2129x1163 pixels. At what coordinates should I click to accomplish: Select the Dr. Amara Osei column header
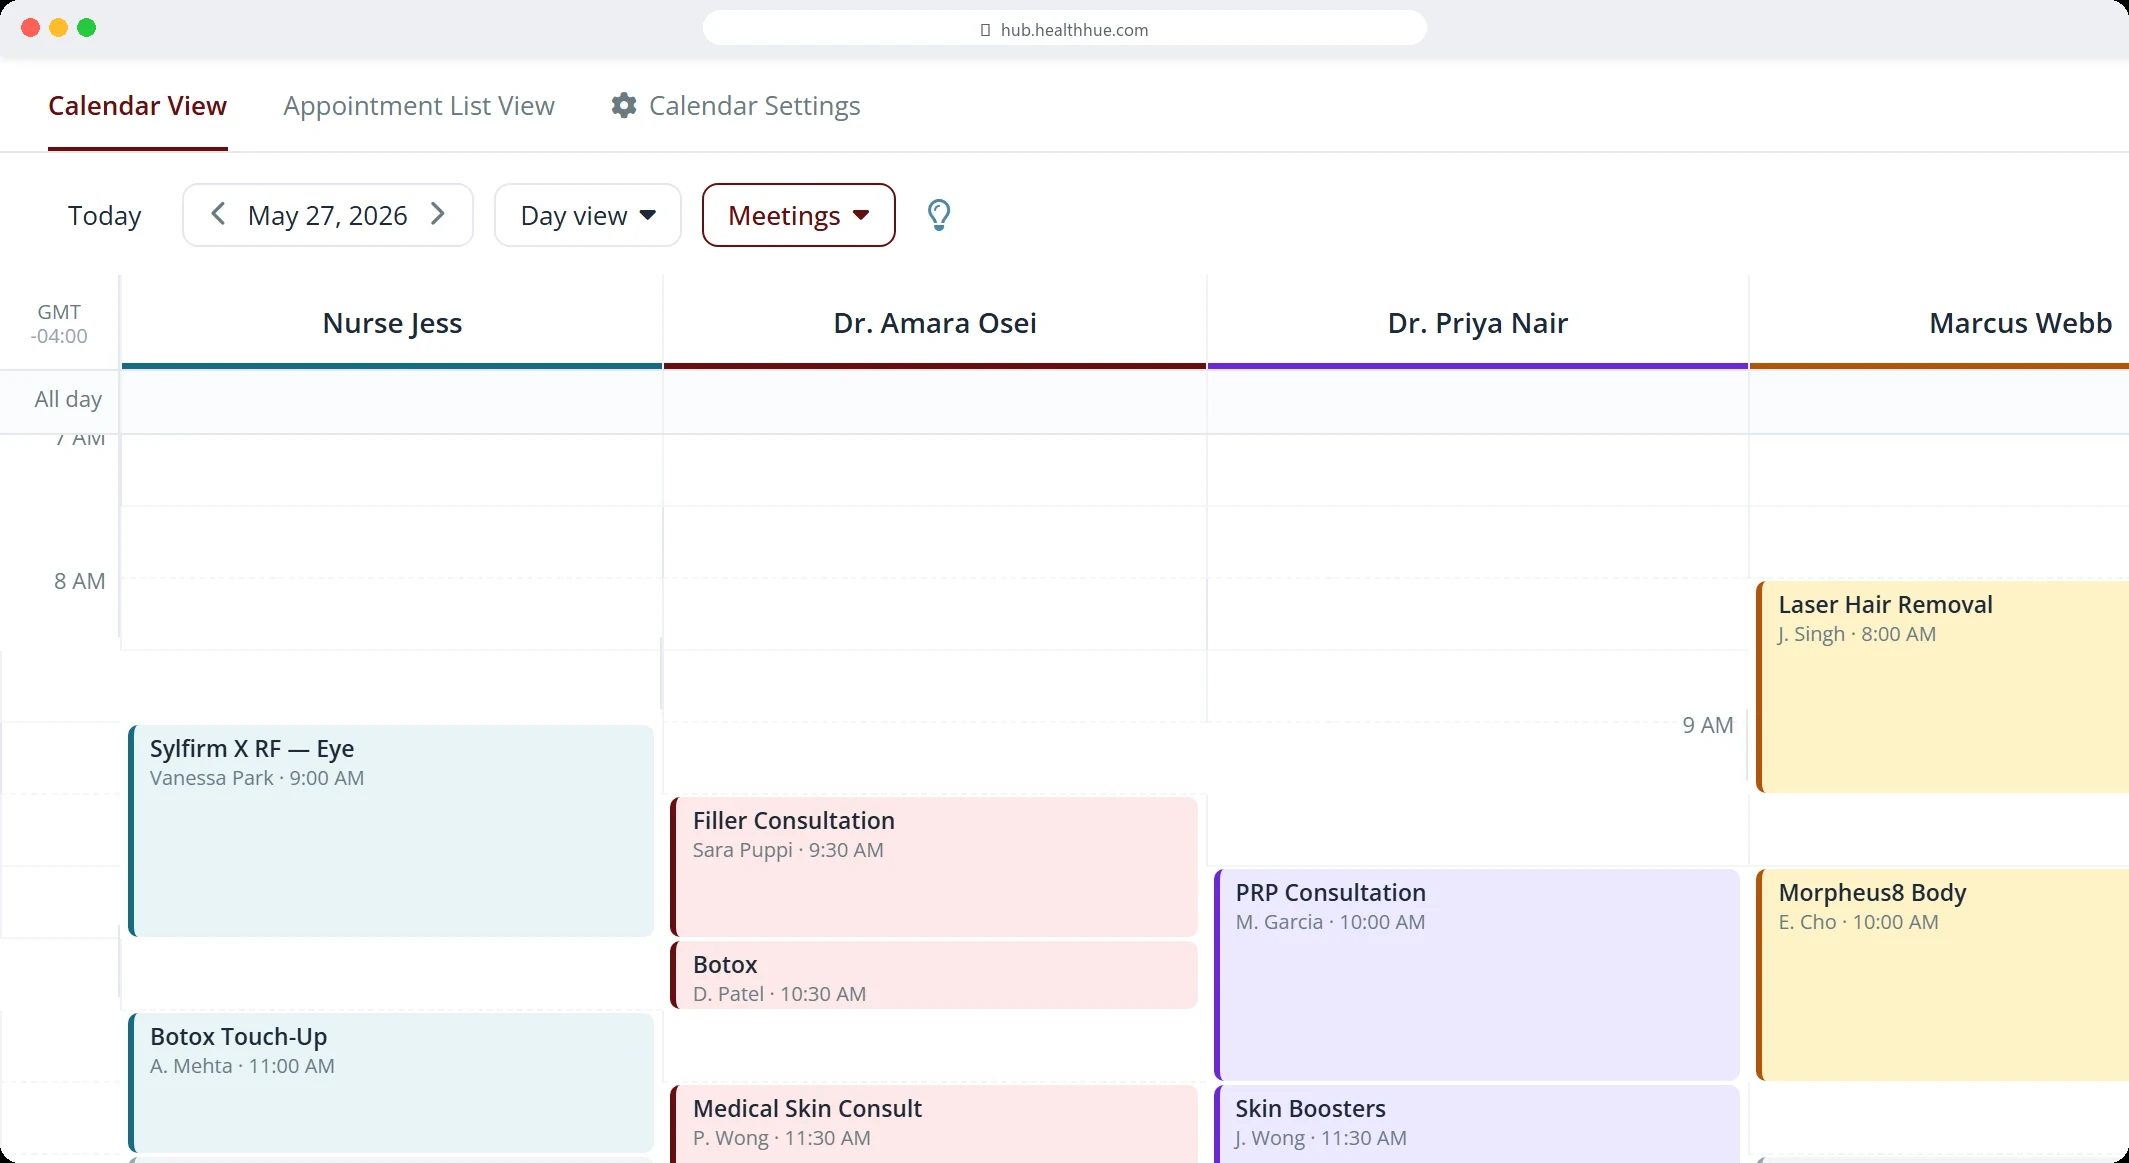click(935, 323)
